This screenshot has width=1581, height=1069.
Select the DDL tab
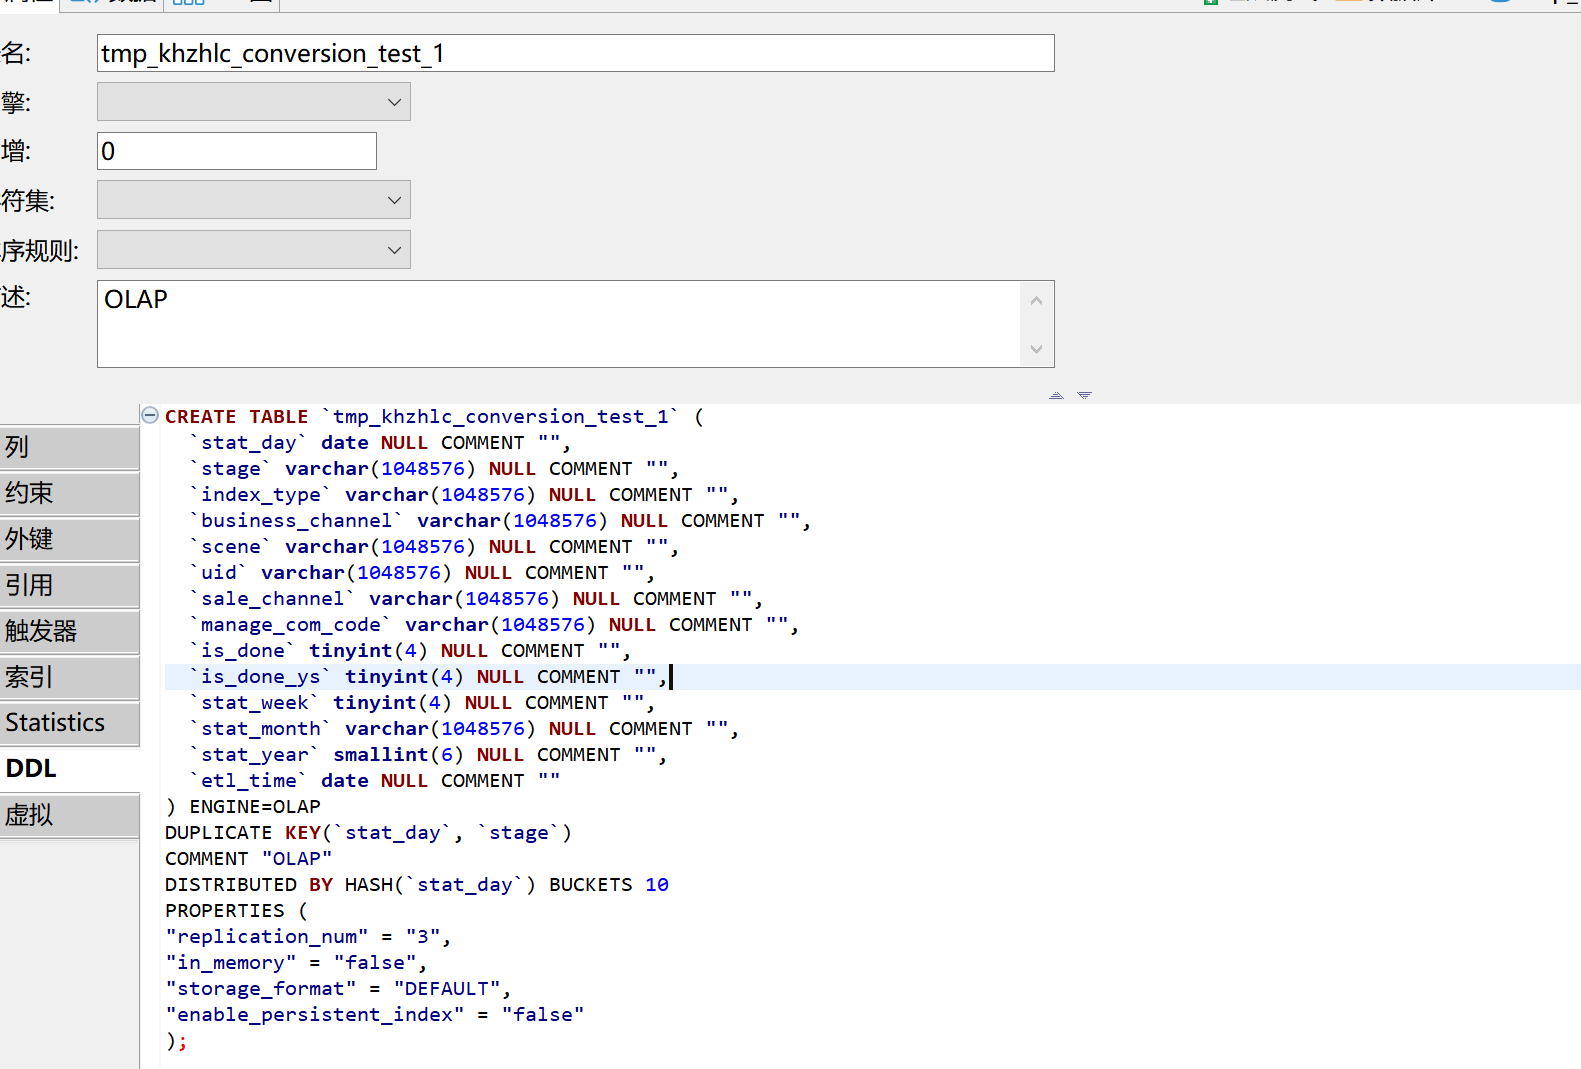pos(70,769)
